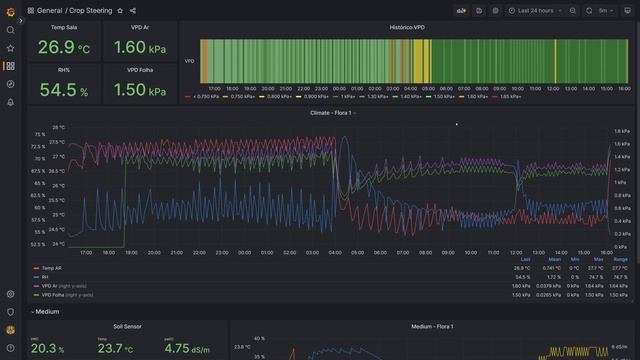Open the Configuration gear icon in sidebar

click(11, 294)
